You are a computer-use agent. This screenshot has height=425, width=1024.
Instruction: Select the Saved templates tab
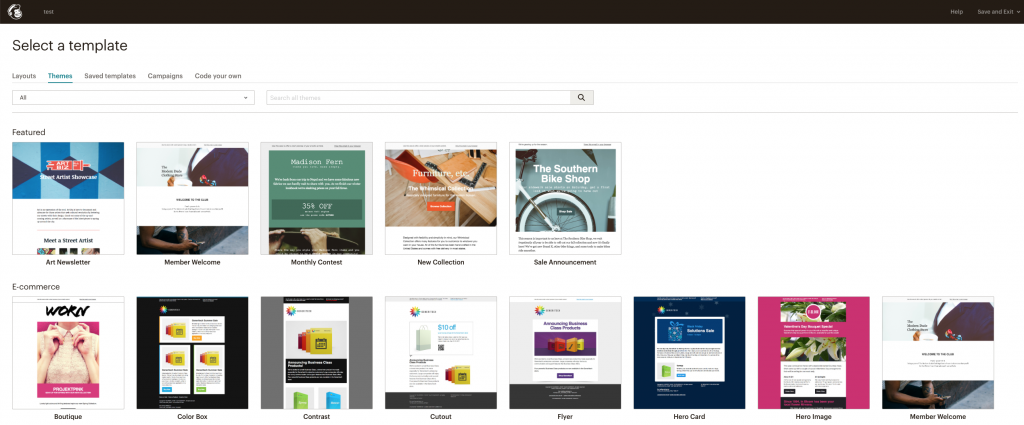coord(110,76)
